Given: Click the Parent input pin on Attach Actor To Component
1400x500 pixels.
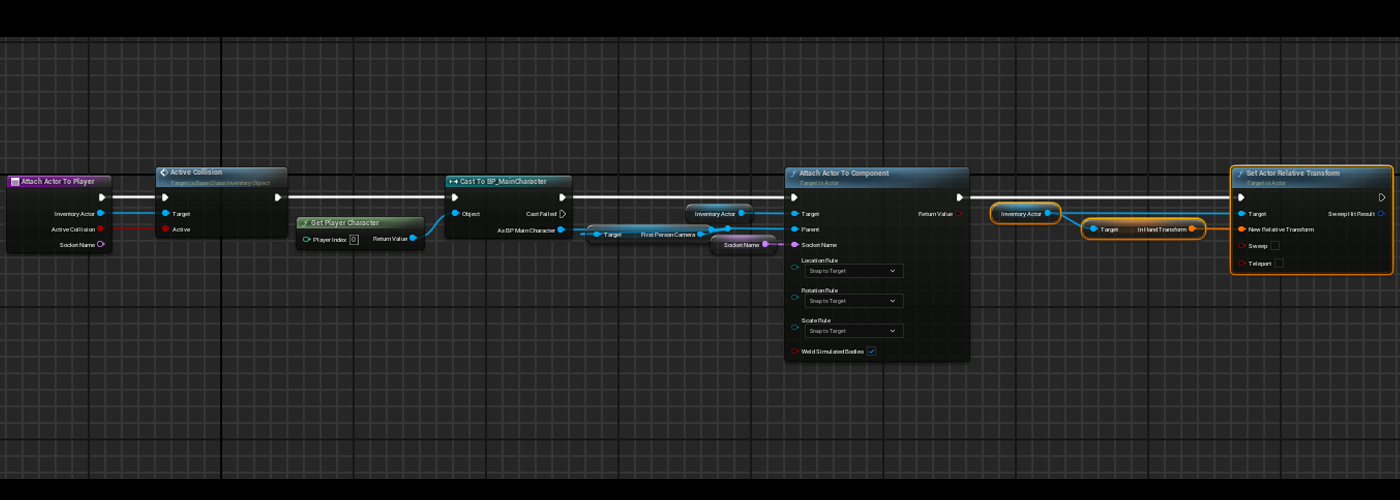Looking at the screenshot, I should 795,229.
